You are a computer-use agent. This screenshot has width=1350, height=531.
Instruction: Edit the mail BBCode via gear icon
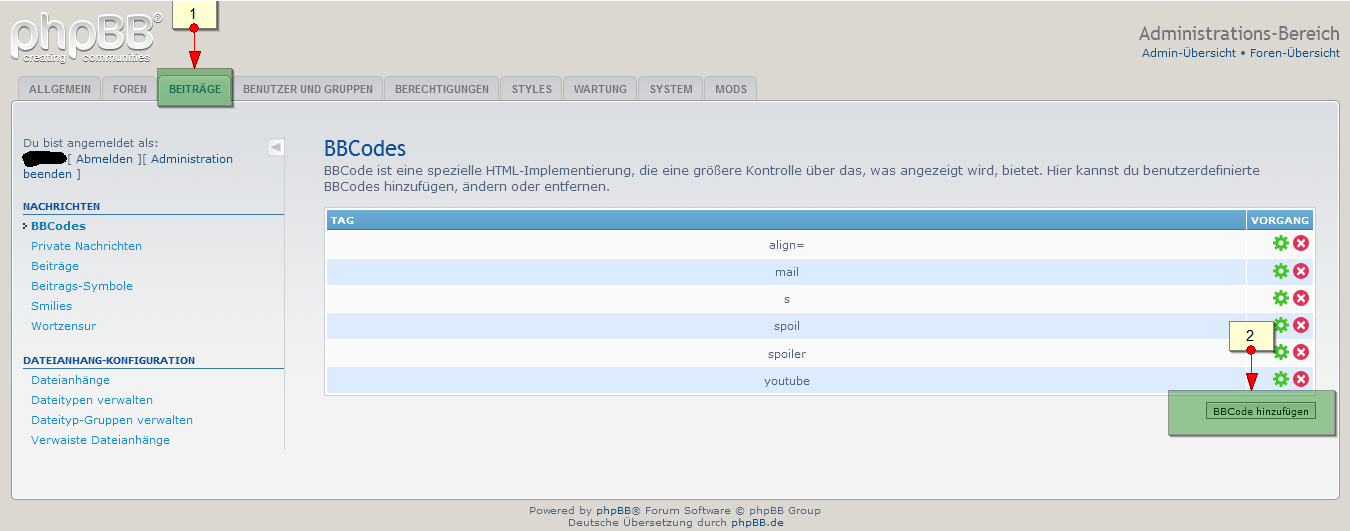(1280, 271)
